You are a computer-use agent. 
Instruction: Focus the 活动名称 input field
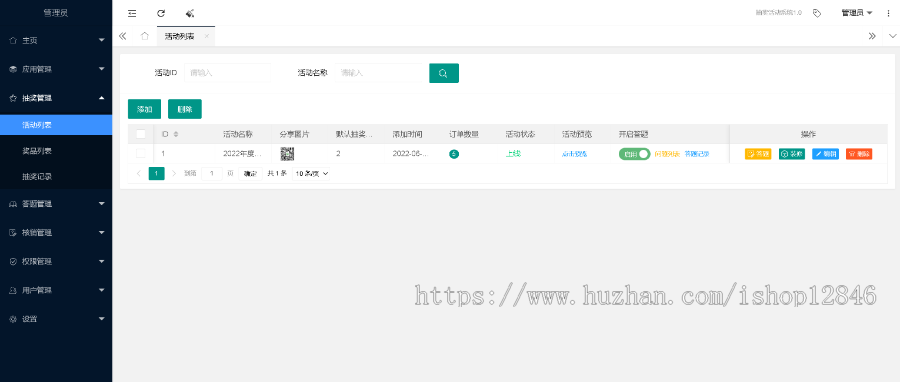[379, 73]
